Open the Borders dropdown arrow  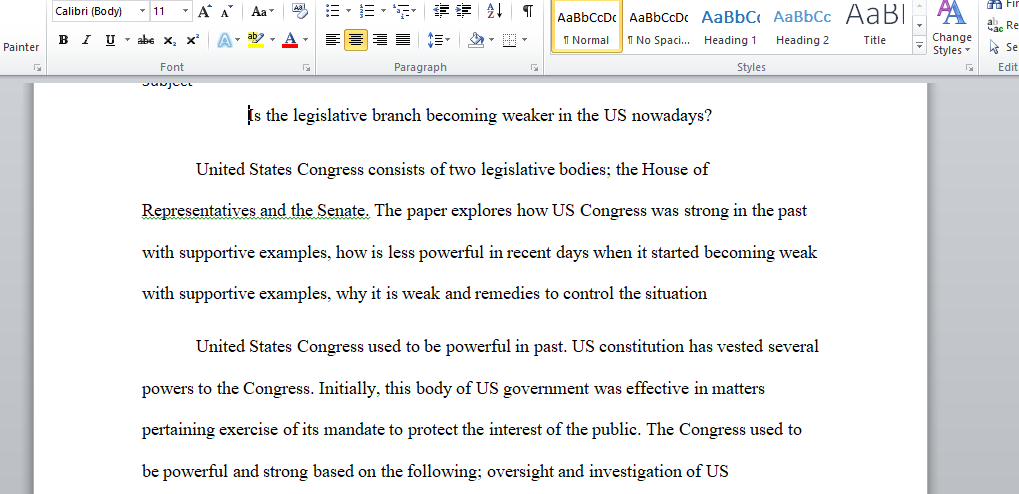tap(524, 40)
